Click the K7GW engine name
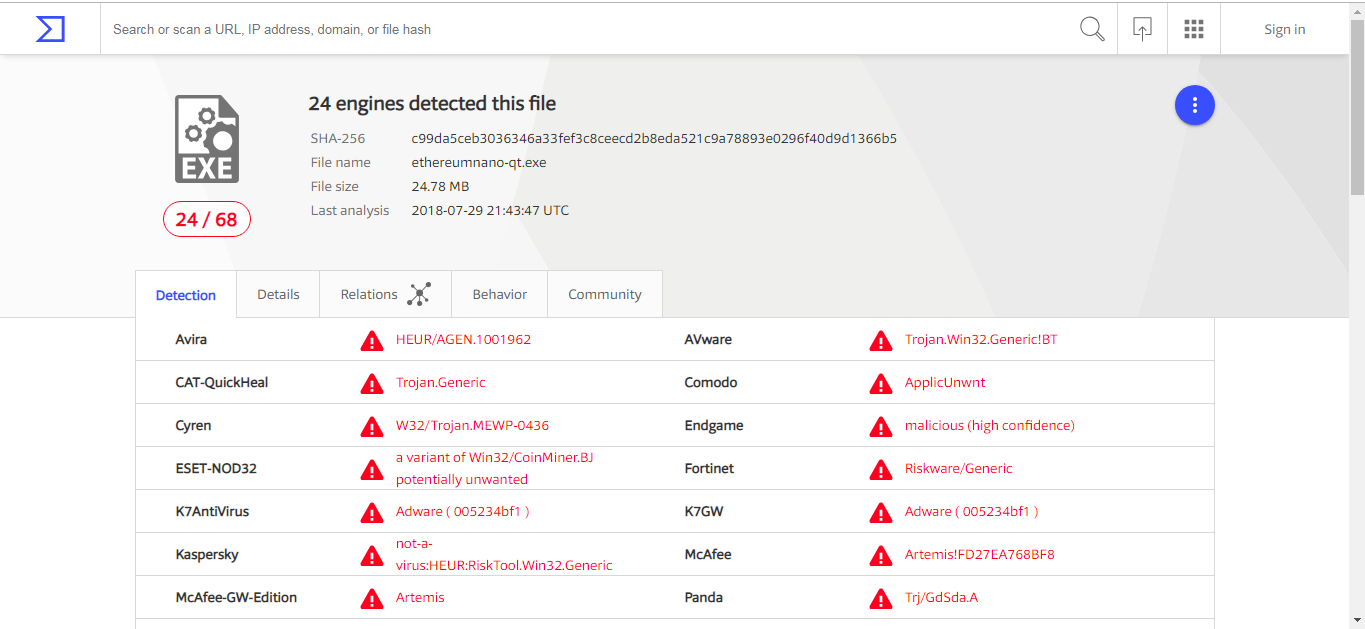 [x=704, y=511]
